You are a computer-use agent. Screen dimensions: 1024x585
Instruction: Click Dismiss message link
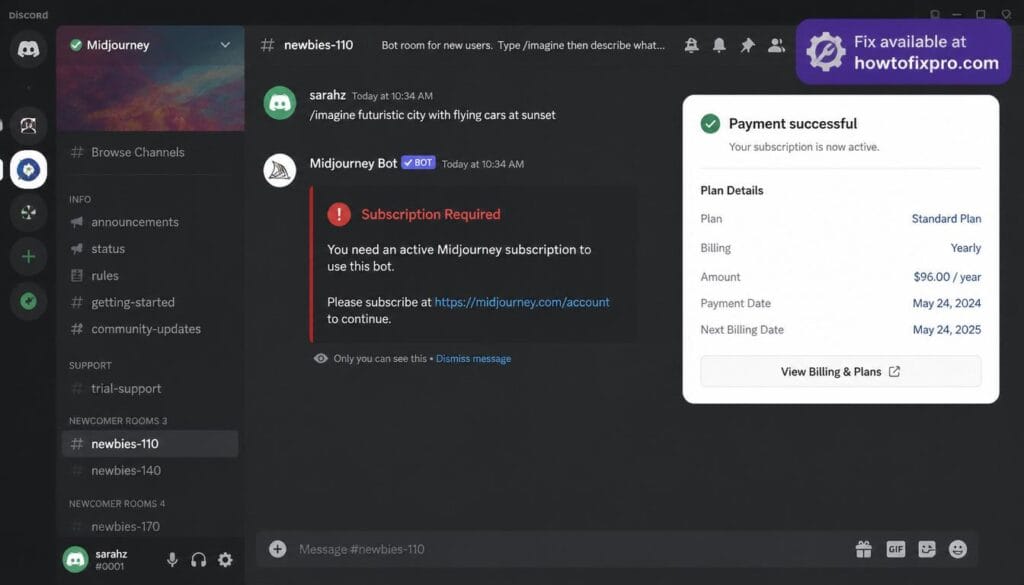[x=473, y=358]
